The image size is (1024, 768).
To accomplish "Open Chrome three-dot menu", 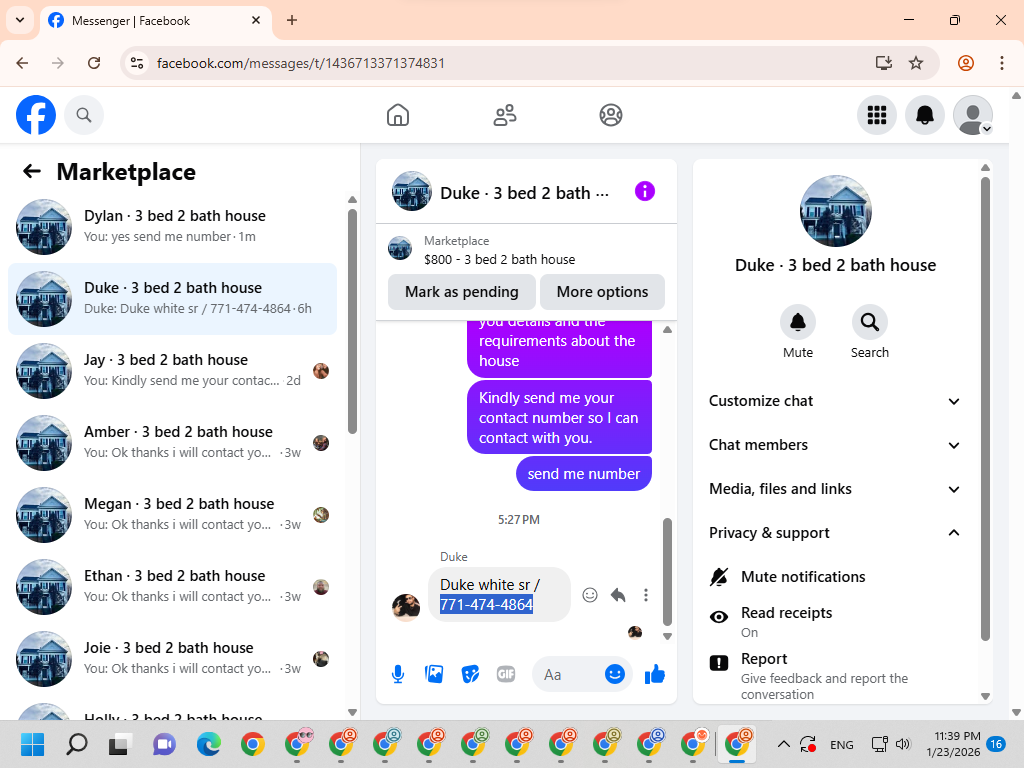I will coord(1002,63).
